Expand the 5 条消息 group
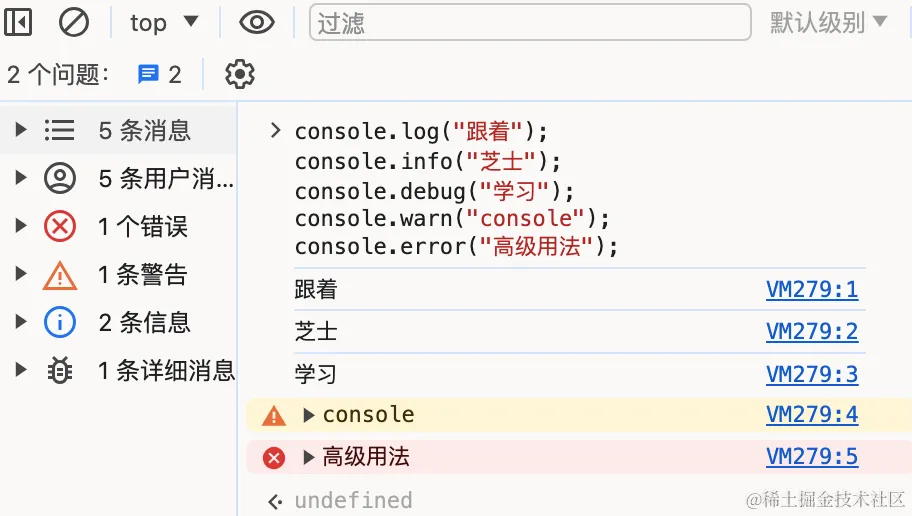Viewport: 912px width, 516px height. point(21,130)
